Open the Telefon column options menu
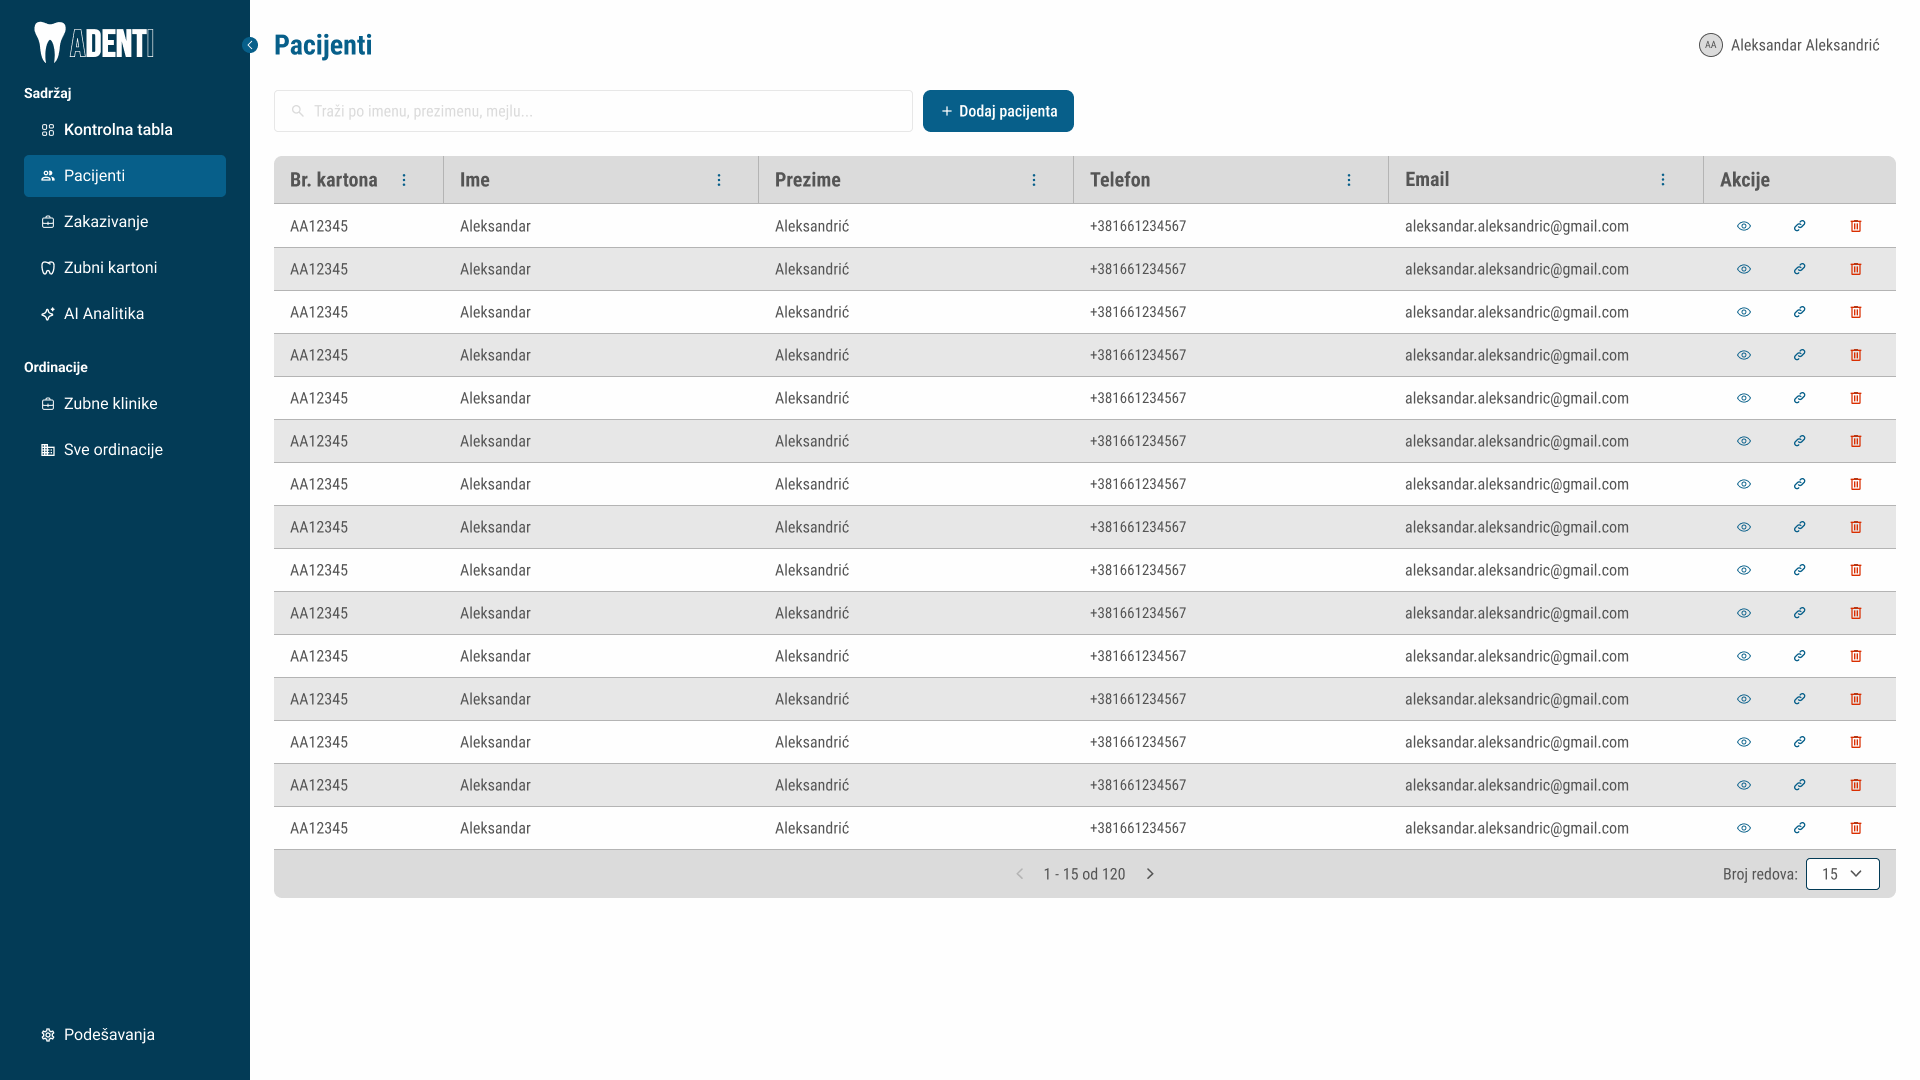 1349,180
